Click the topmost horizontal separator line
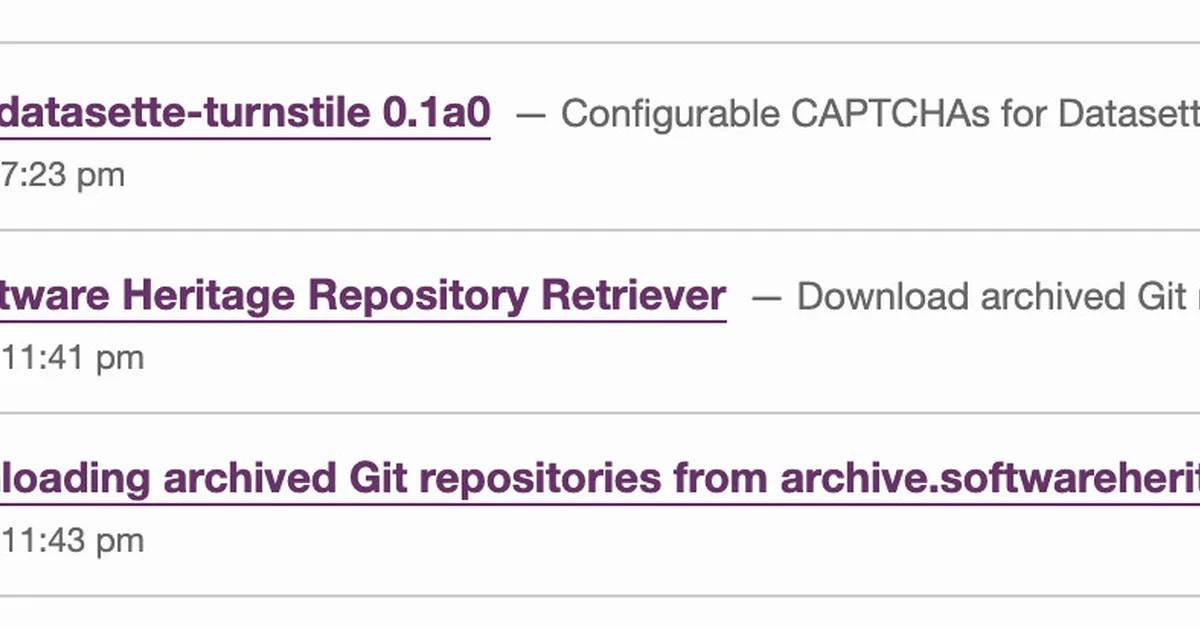1200x628 pixels. pyautogui.click(x=600, y=41)
